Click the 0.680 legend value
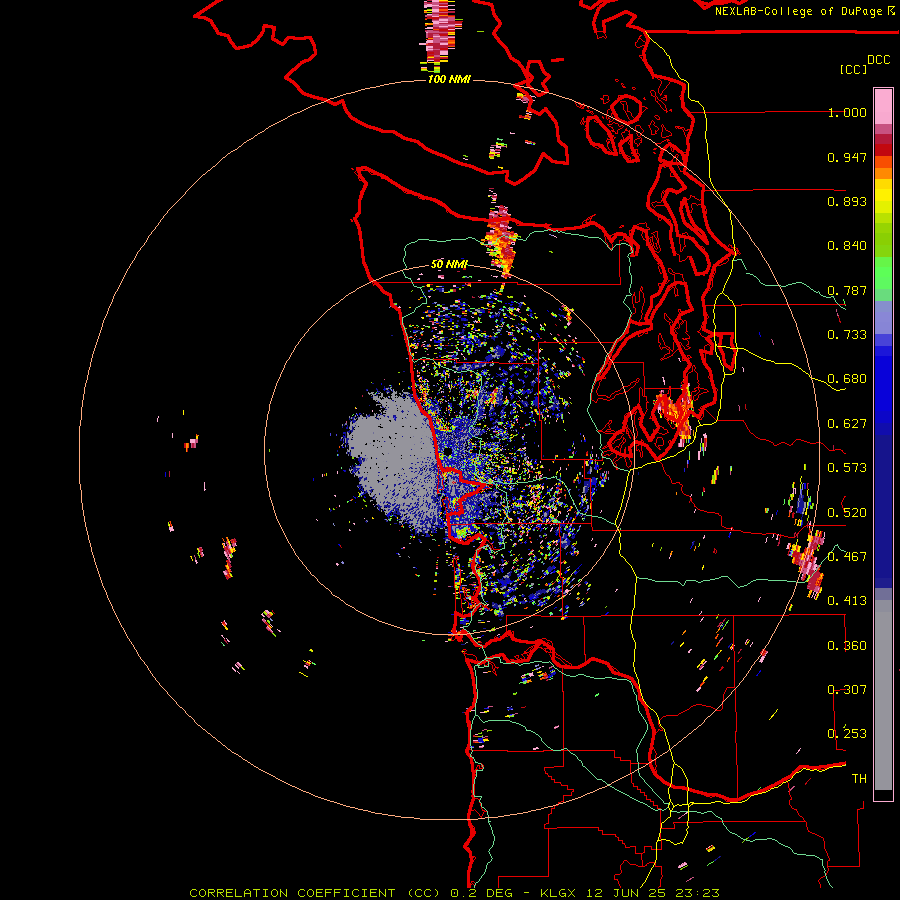 [847, 379]
